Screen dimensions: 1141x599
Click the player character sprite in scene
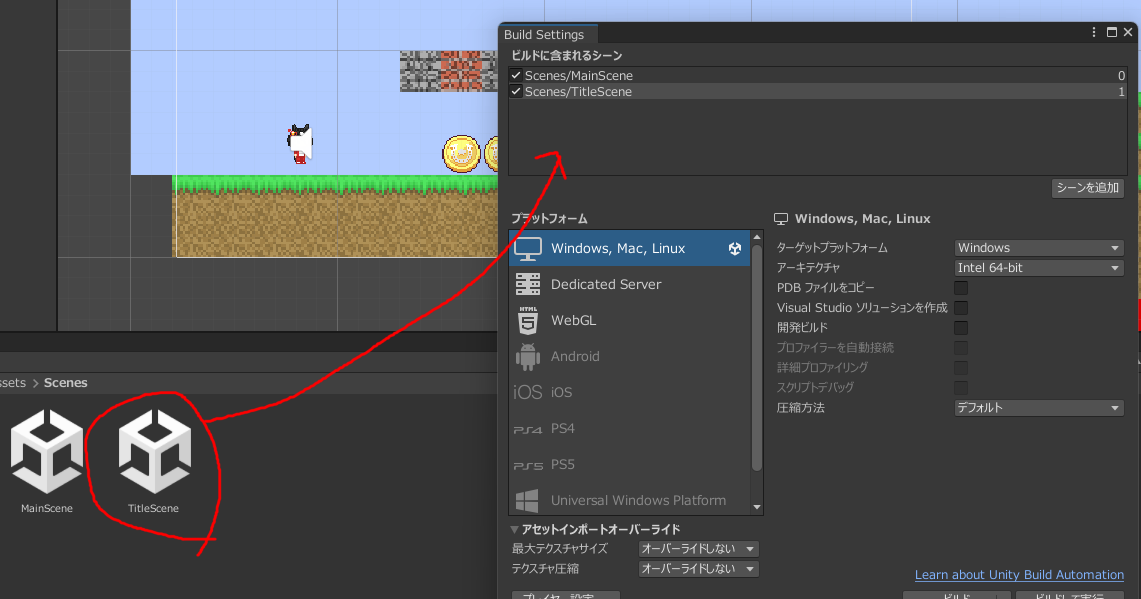[300, 143]
